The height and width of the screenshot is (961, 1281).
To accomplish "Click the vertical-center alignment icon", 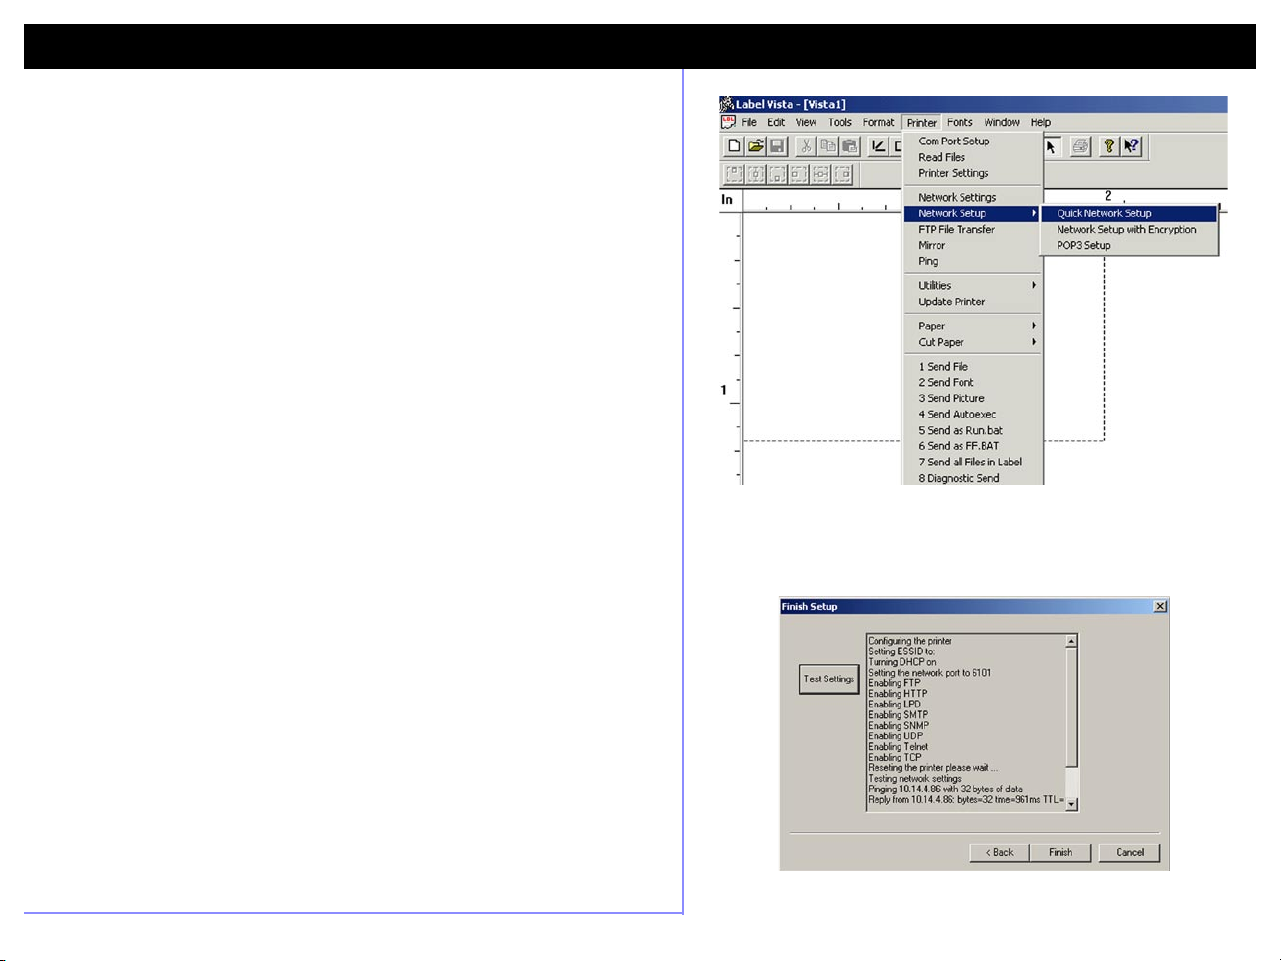I will 756,174.
